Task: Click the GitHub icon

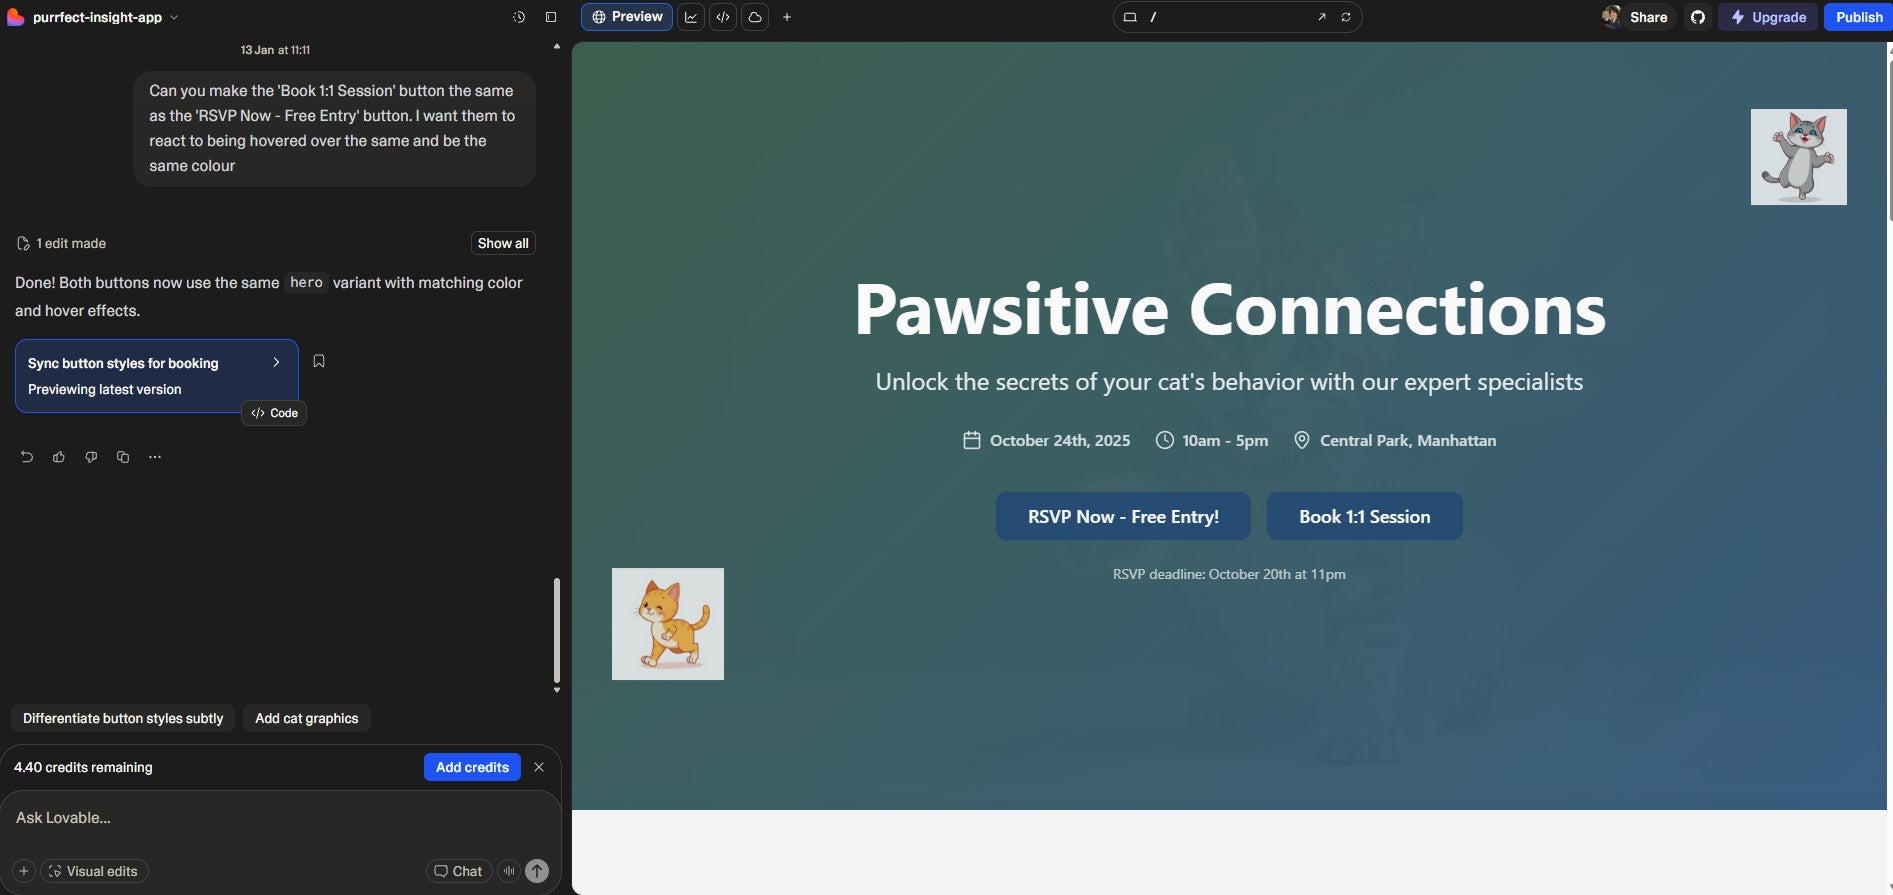Action: click(1697, 17)
